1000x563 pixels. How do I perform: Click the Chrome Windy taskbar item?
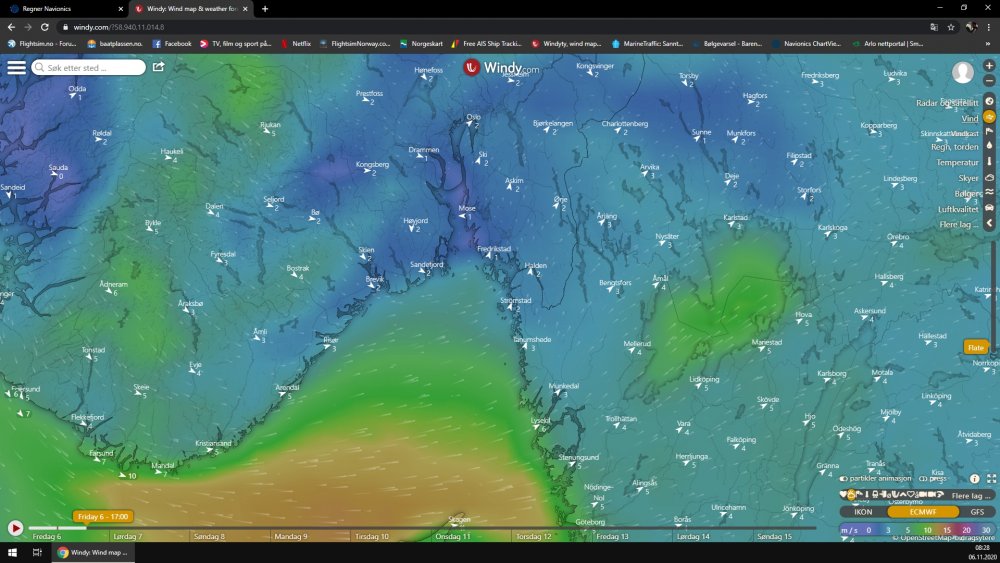[x=93, y=552]
